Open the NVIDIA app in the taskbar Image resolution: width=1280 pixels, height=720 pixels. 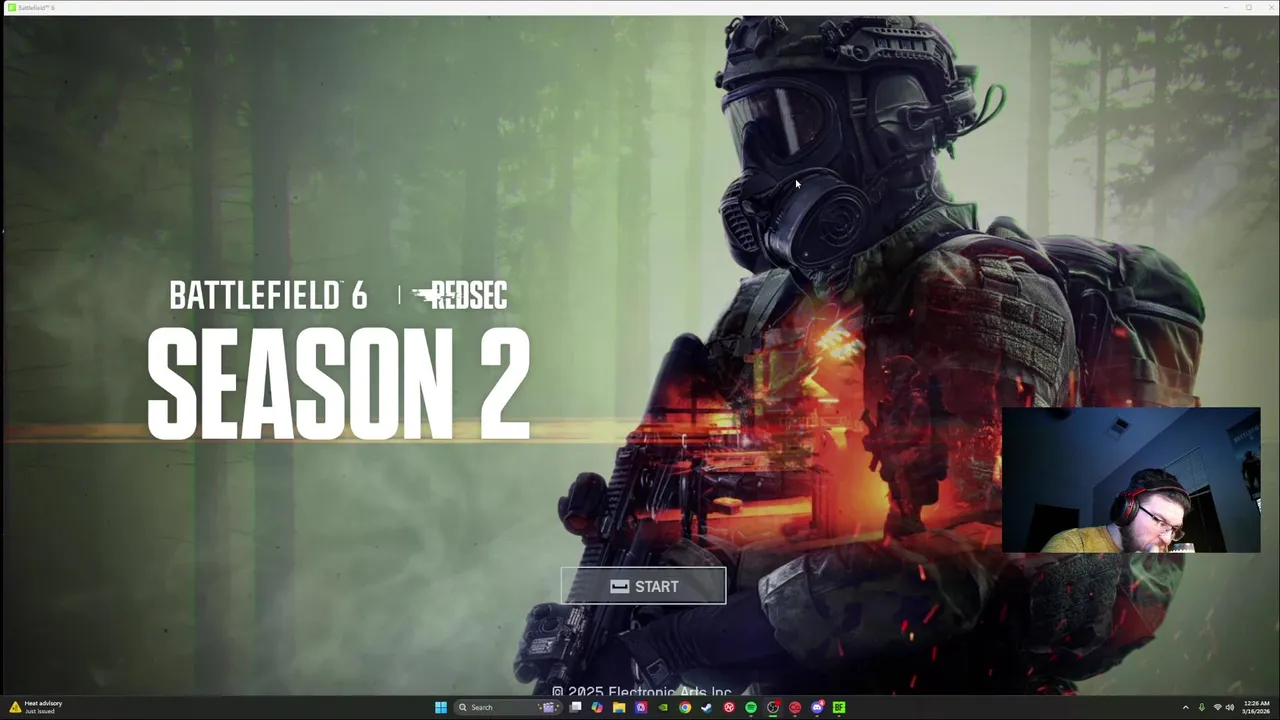[x=663, y=708]
